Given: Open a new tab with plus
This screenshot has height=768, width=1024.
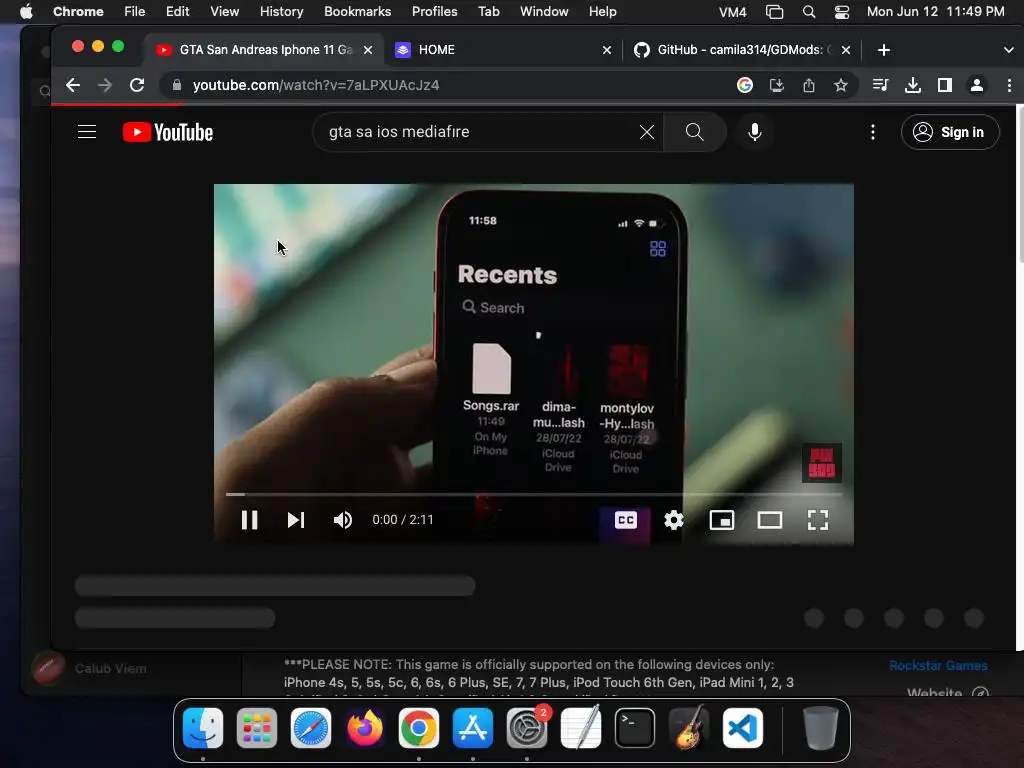Looking at the screenshot, I should point(884,50).
